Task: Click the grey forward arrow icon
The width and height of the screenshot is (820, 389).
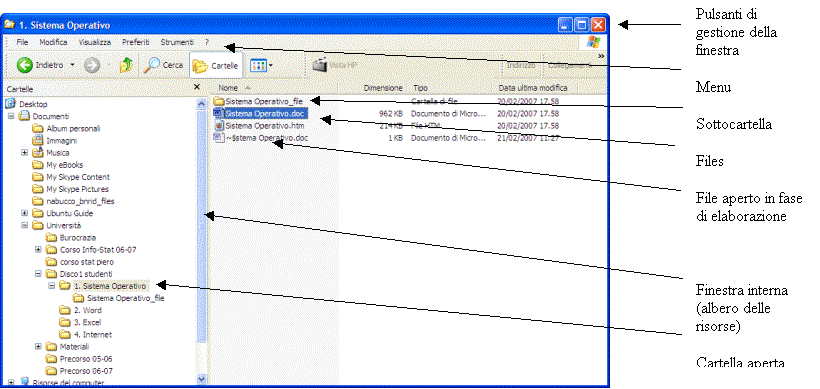Action: [x=92, y=65]
